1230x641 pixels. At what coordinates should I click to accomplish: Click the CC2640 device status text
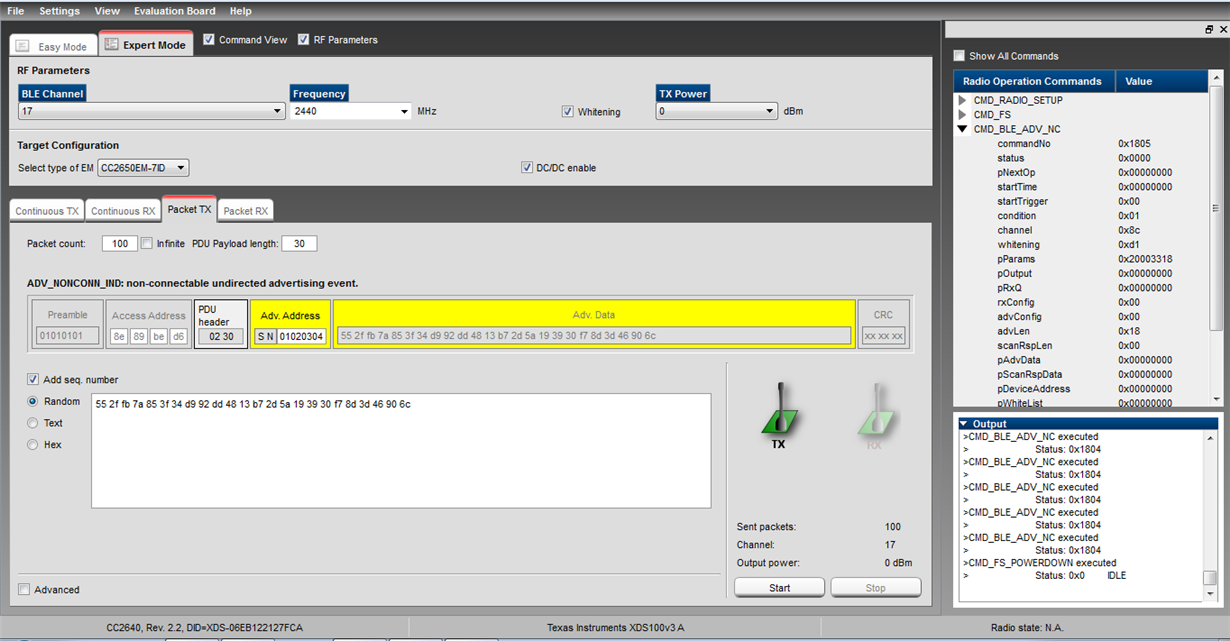[x=205, y=628]
